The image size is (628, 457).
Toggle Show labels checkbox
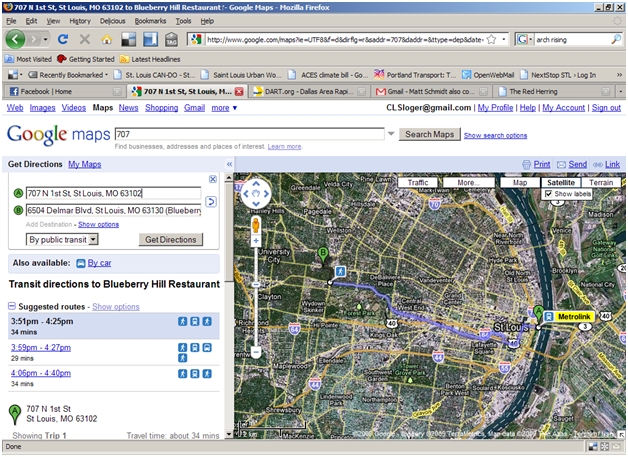[549, 194]
